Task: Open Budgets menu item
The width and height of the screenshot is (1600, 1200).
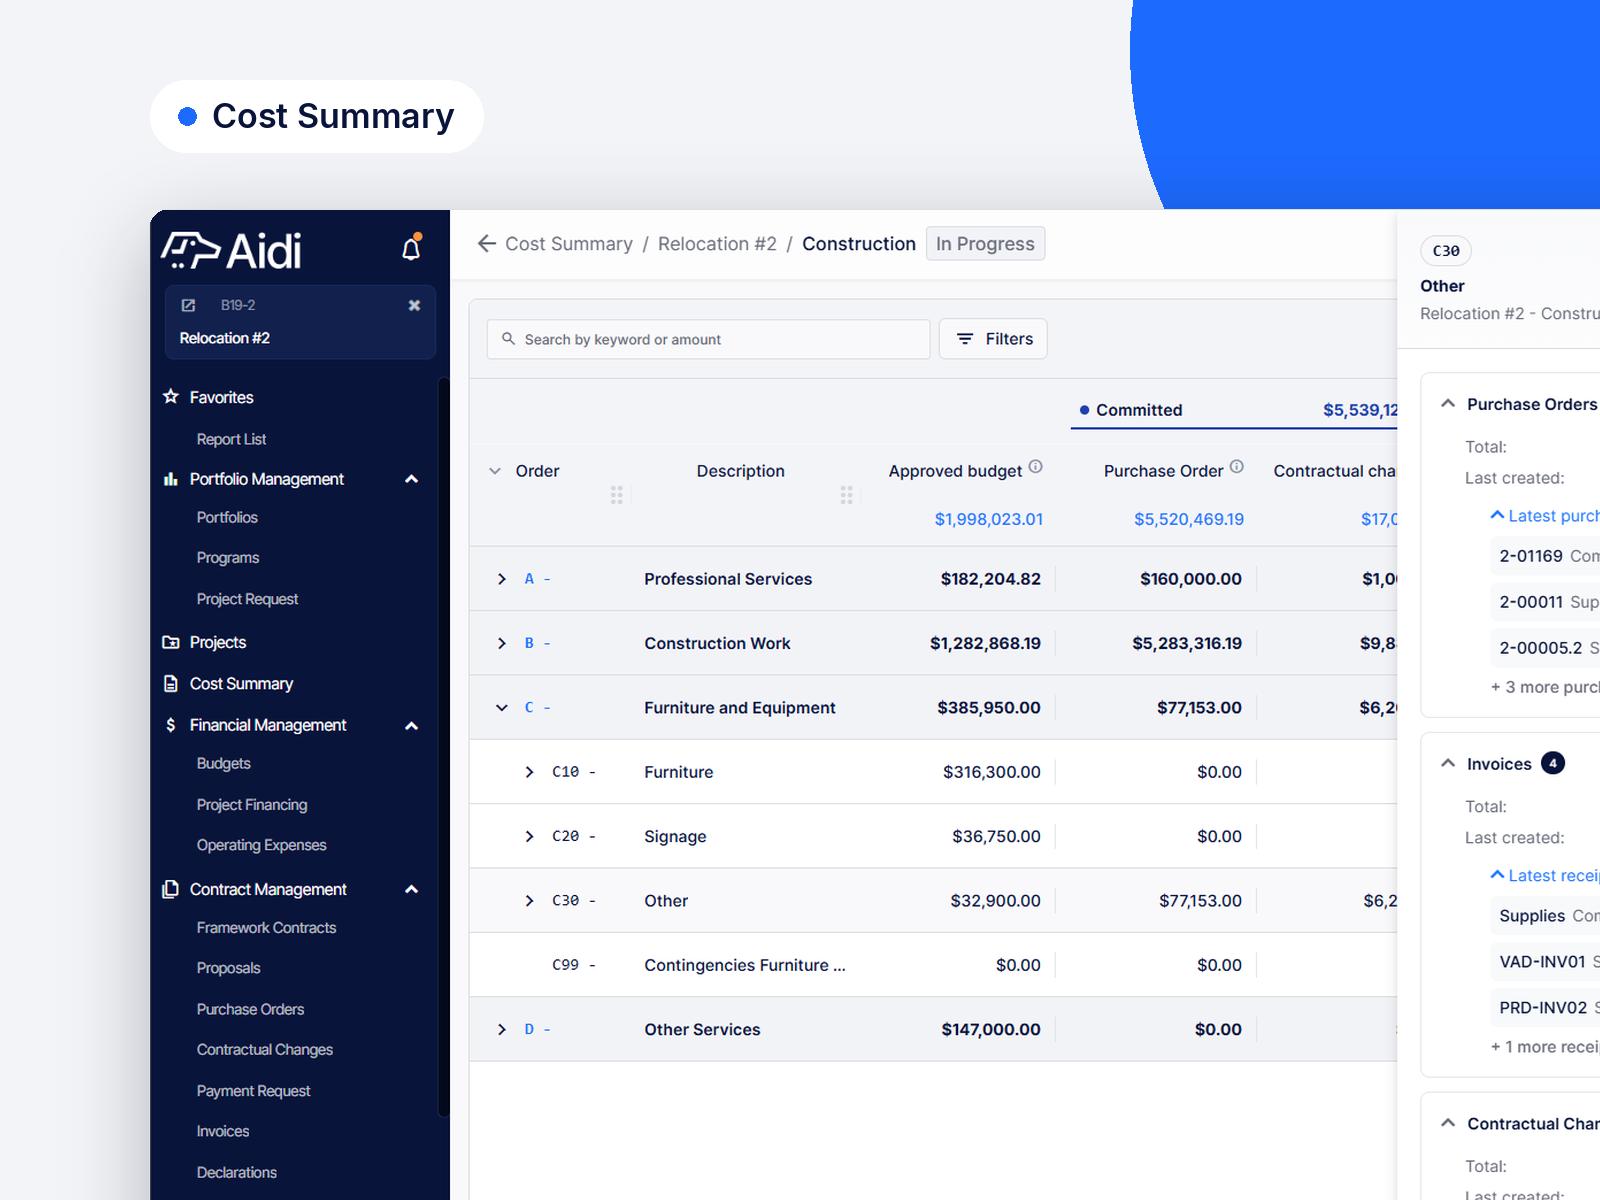Action: coord(223,763)
